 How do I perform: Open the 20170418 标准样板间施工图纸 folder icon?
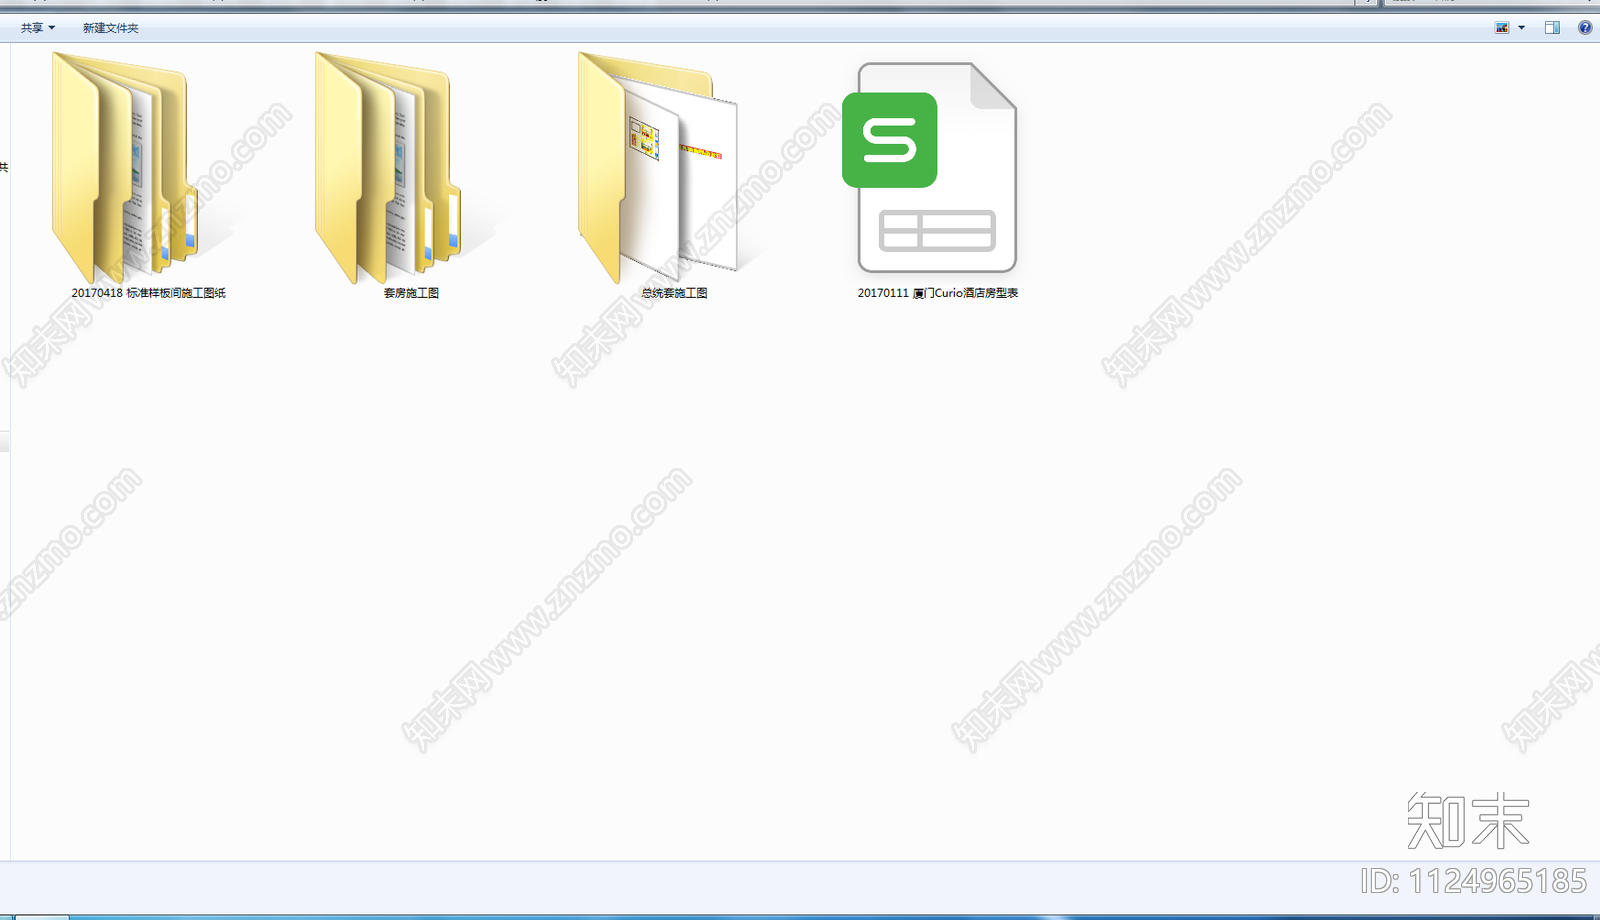click(125, 167)
